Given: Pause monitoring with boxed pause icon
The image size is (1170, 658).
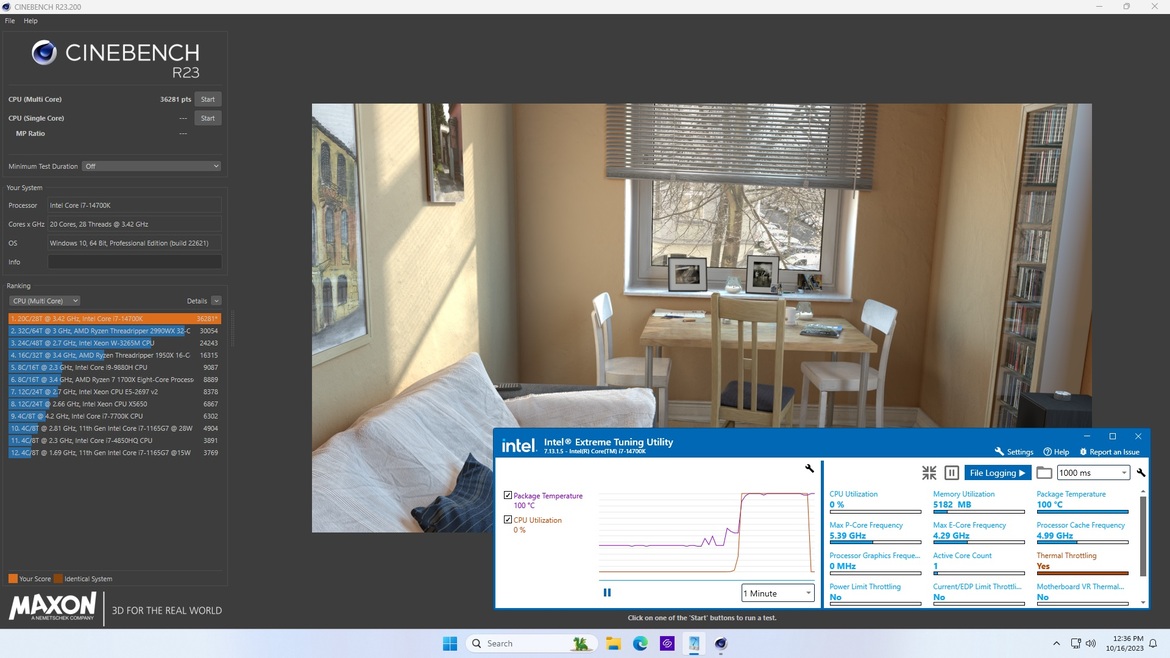Looking at the screenshot, I should 951,472.
